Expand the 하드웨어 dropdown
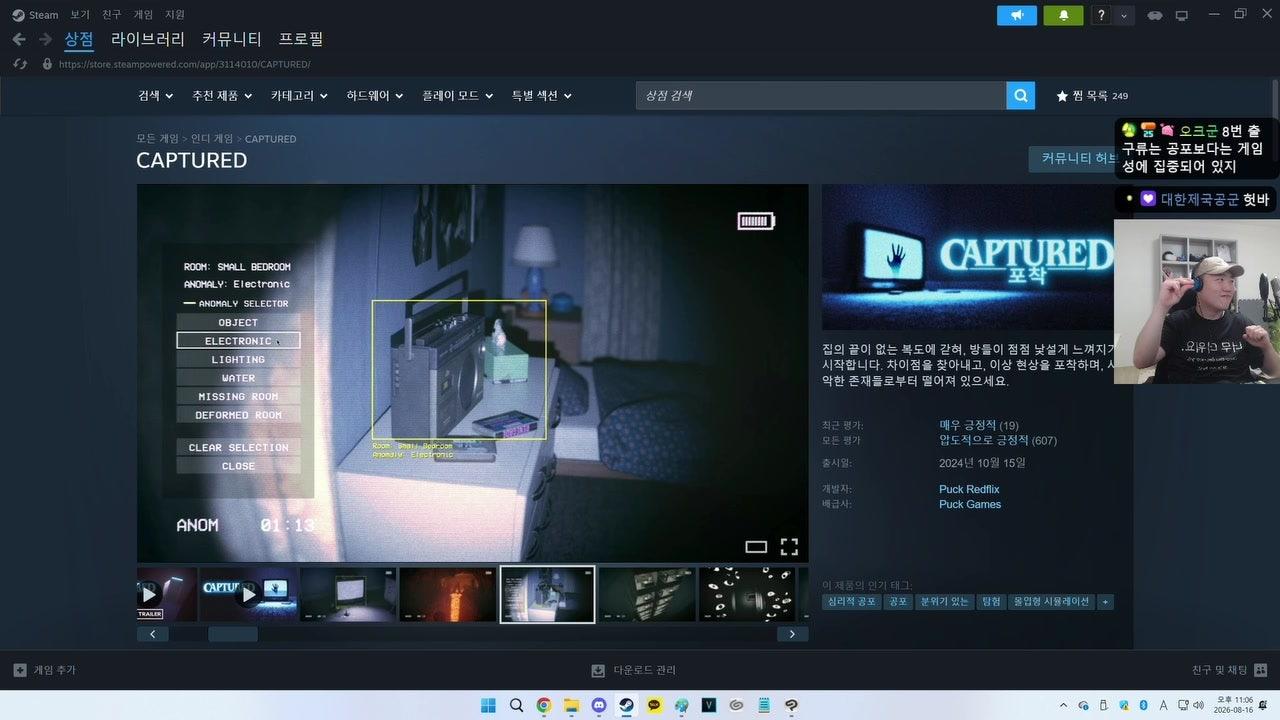 375,96
